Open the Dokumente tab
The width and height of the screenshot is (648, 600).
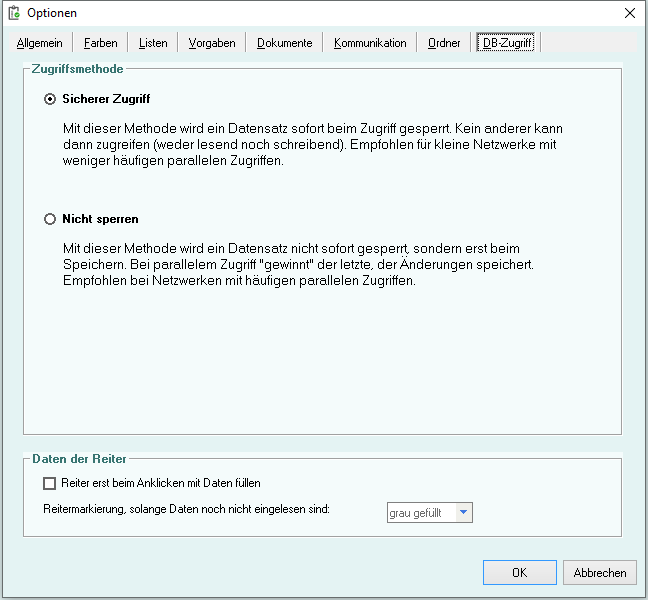pyautogui.click(x=284, y=43)
